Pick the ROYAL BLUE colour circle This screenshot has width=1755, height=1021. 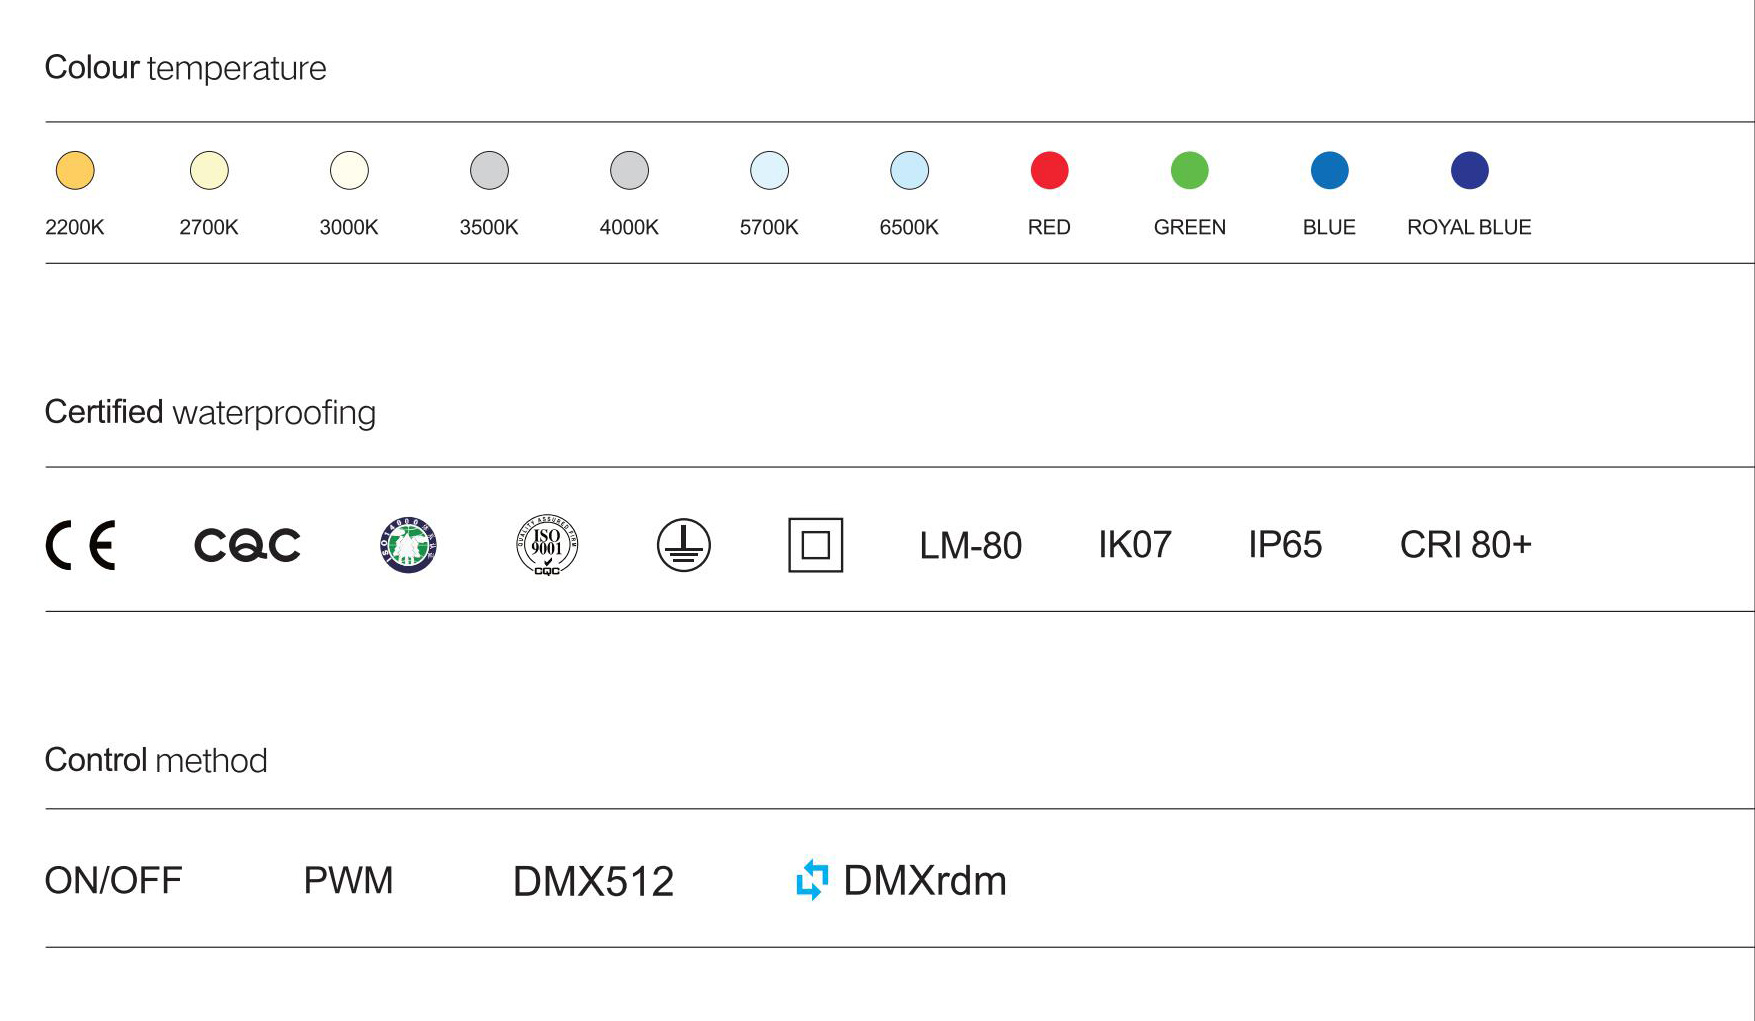click(1469, 171)
